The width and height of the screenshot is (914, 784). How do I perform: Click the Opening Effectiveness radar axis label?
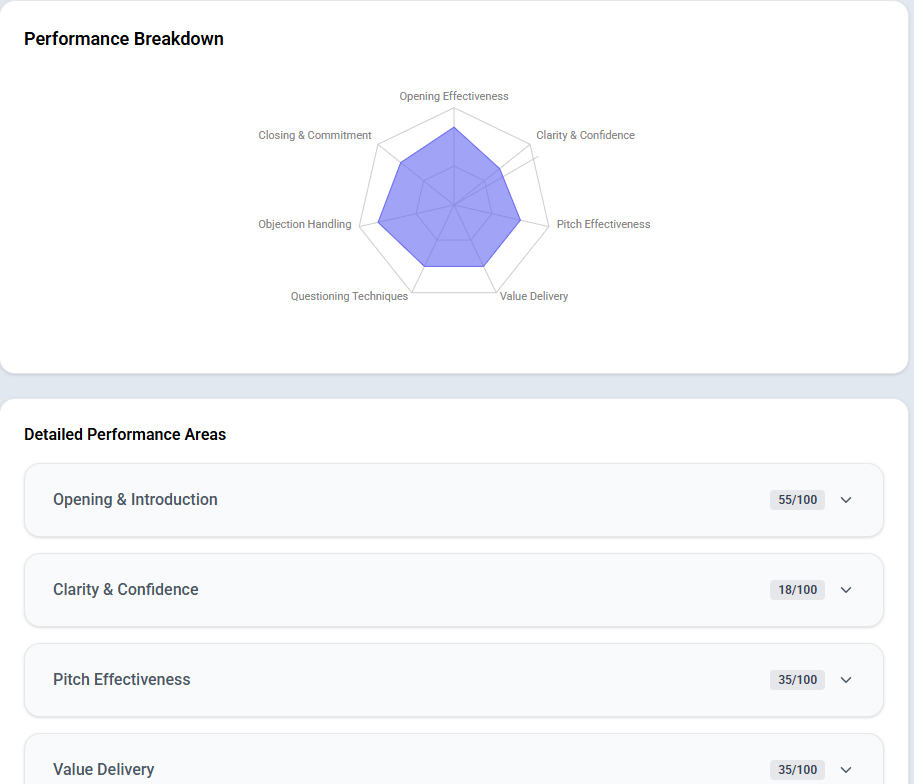tap(454, 96)
